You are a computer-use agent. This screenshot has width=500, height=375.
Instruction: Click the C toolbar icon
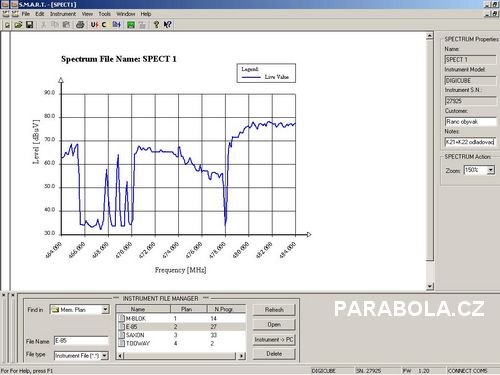tap(104, 25)
